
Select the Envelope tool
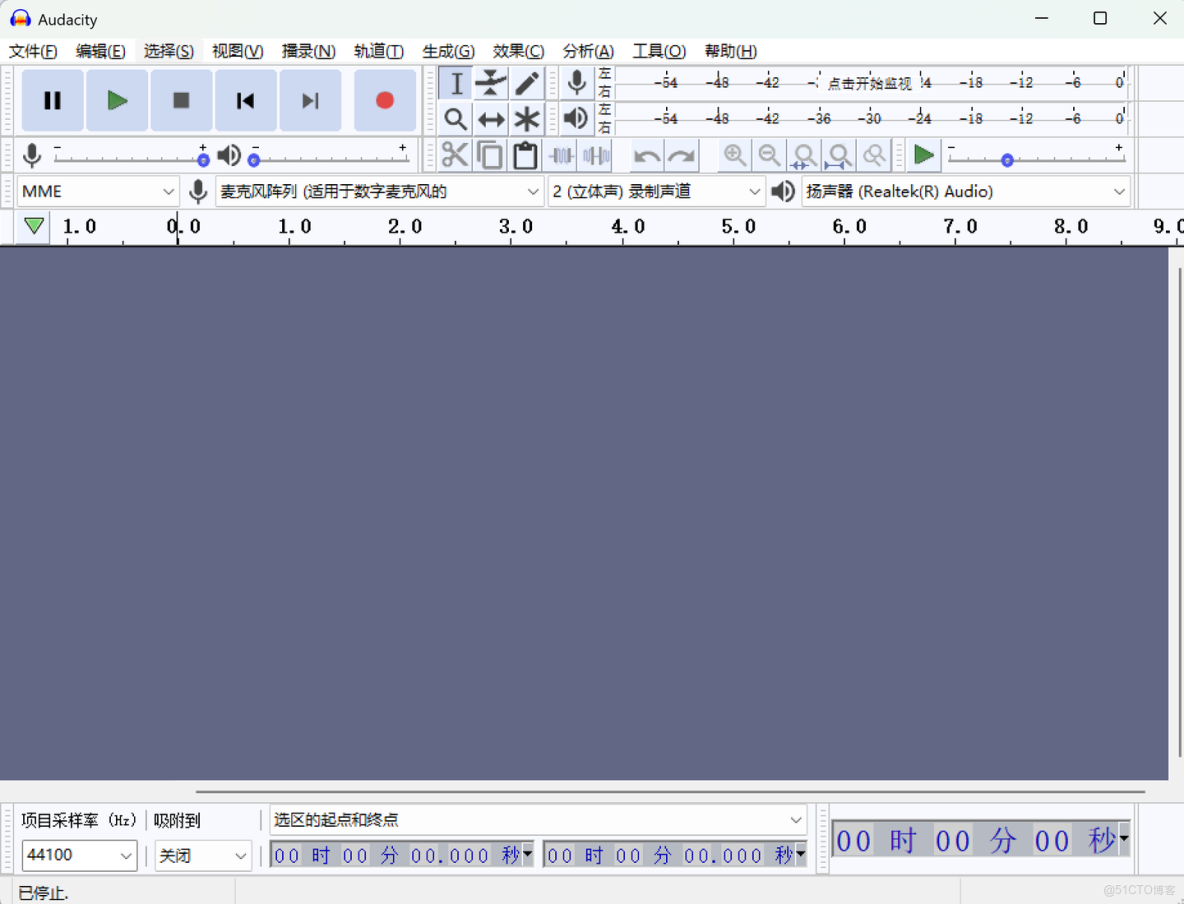point(491,83)
